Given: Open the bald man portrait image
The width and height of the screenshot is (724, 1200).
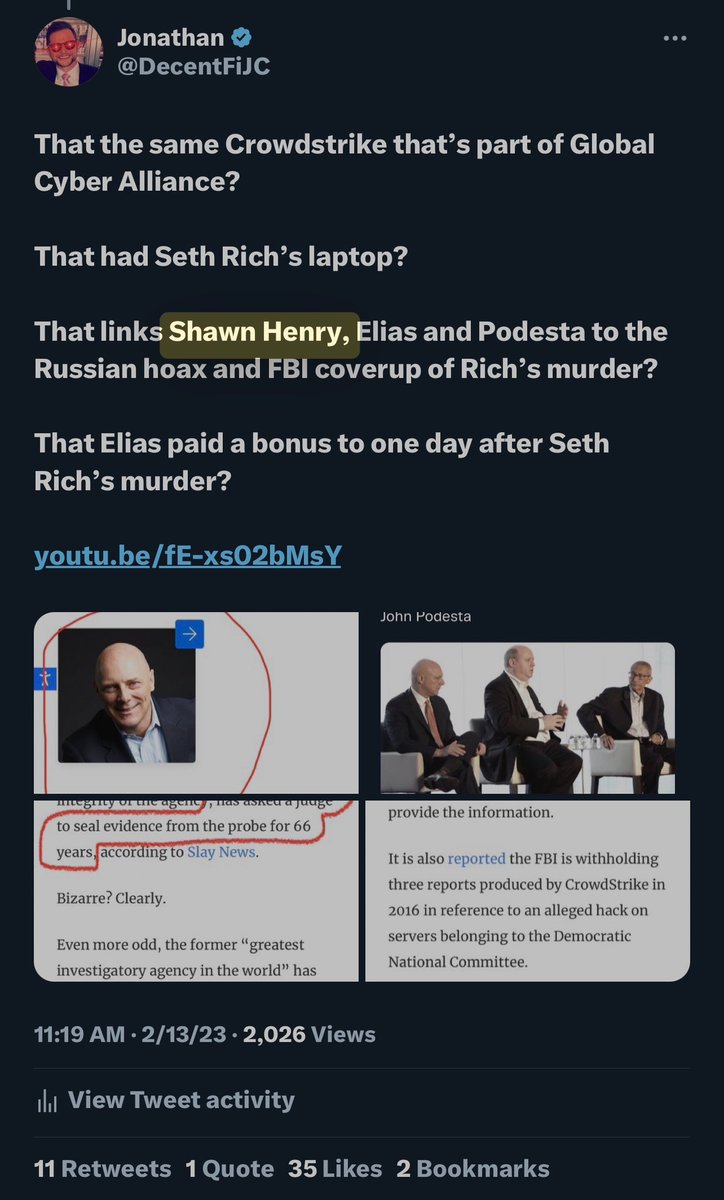Looking at the screenshot, I should pyautogui.click(x=127, y=696).
